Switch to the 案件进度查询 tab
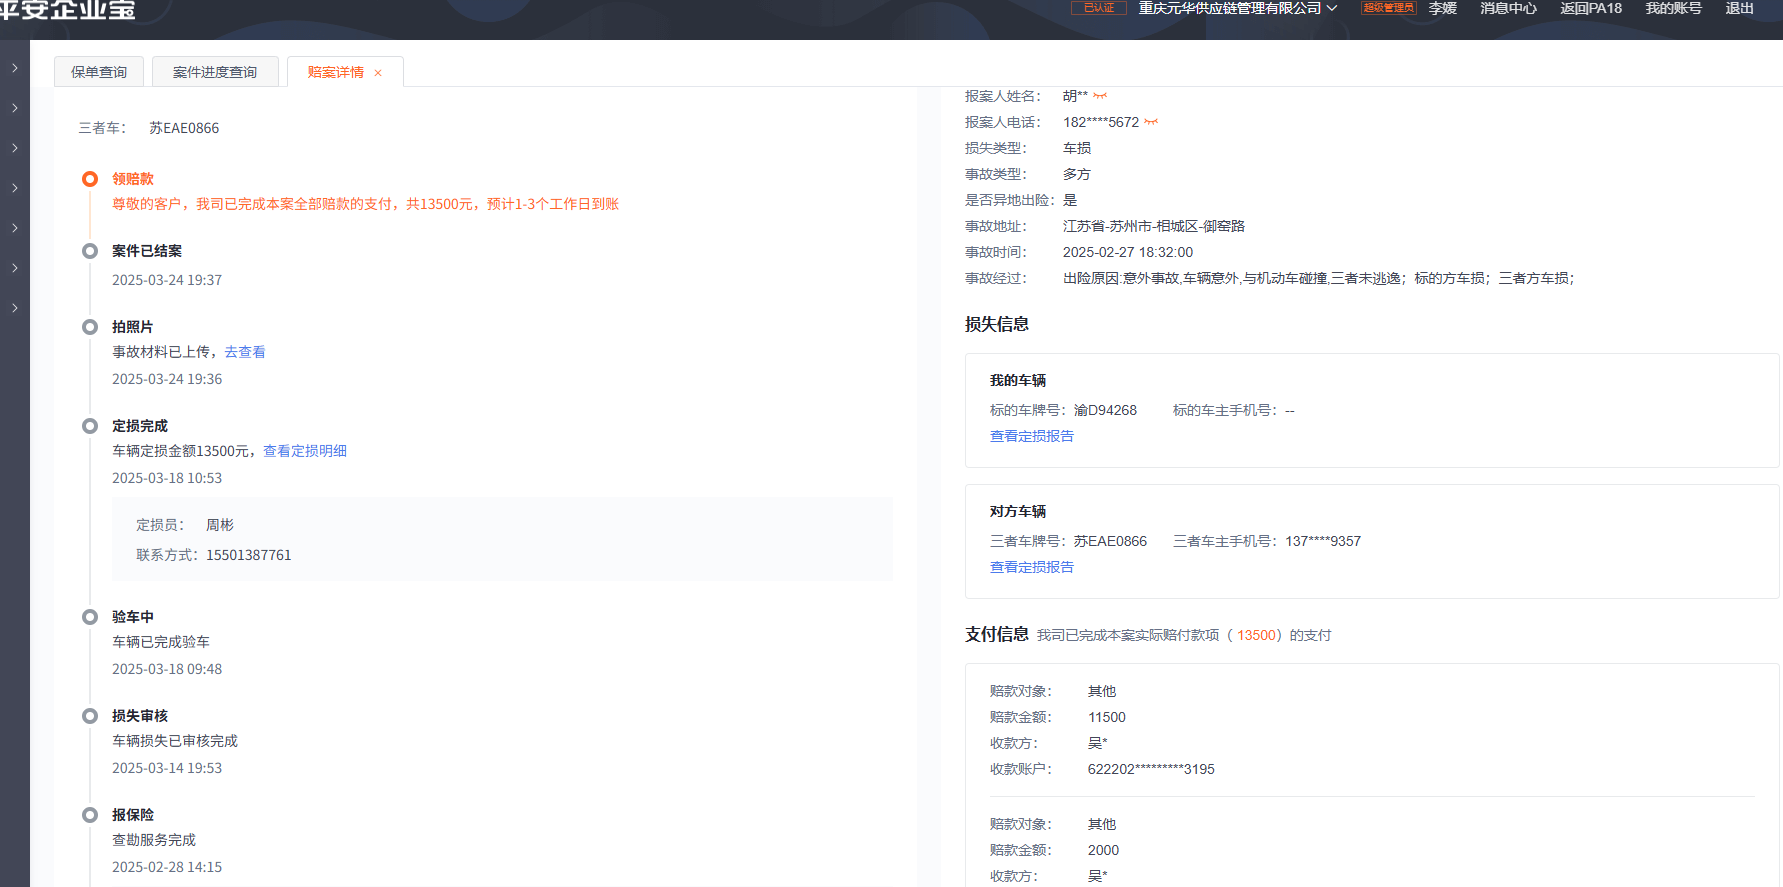The image size is (1783, 887). 215,72
